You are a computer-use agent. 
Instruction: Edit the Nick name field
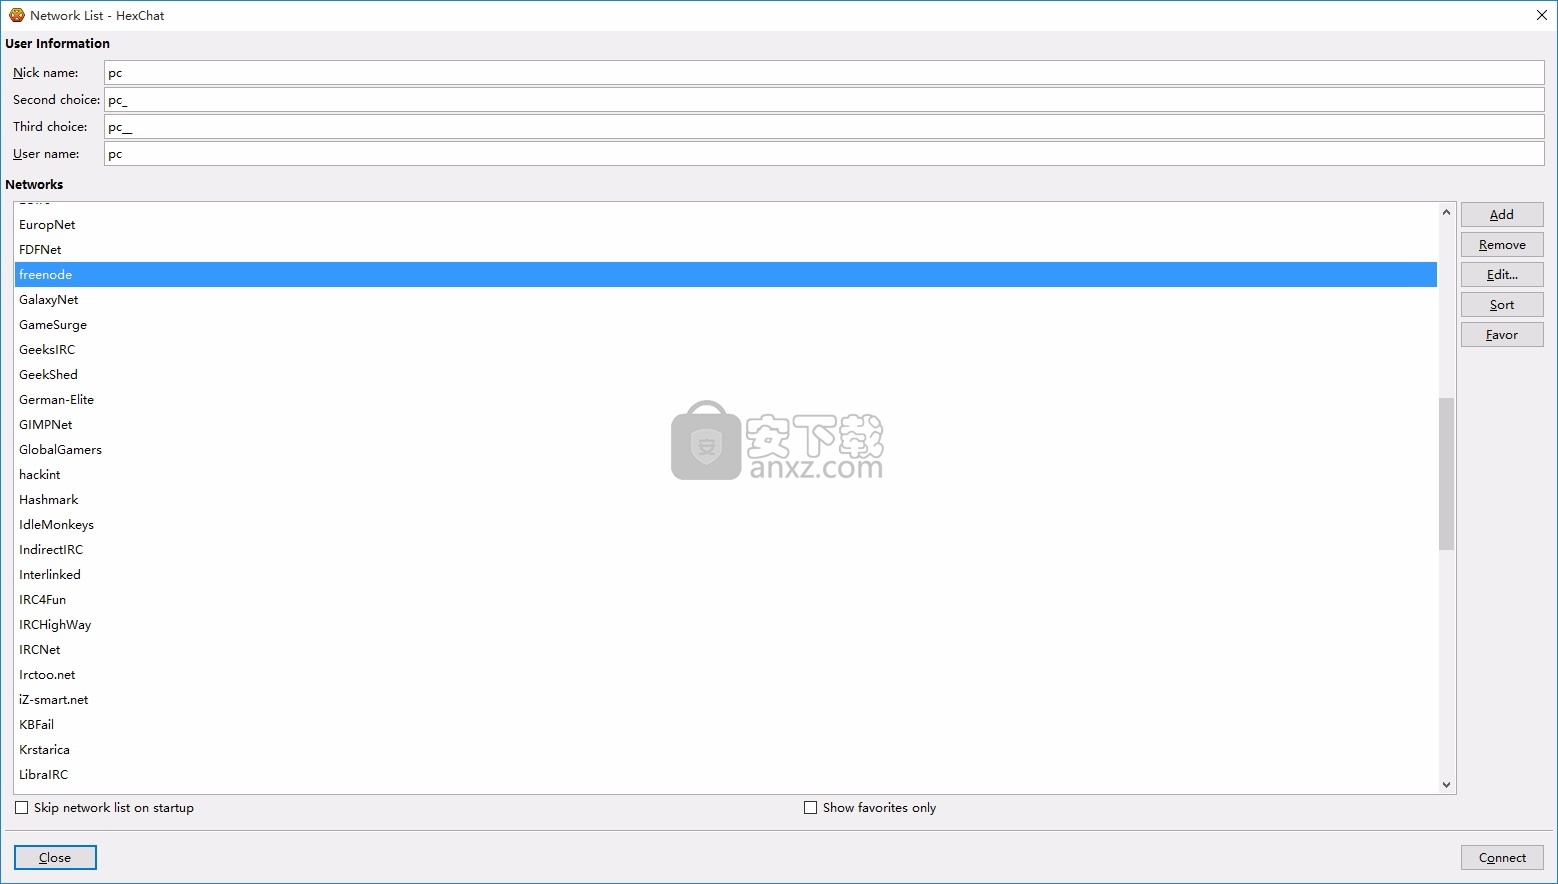click(x=824, y=72)
